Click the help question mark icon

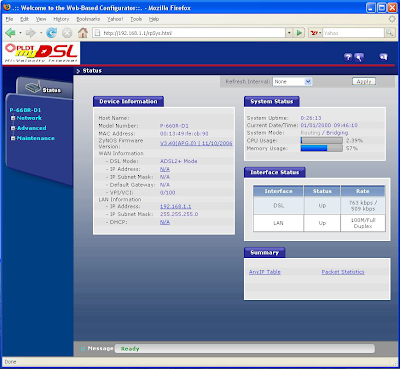point(348,57)
